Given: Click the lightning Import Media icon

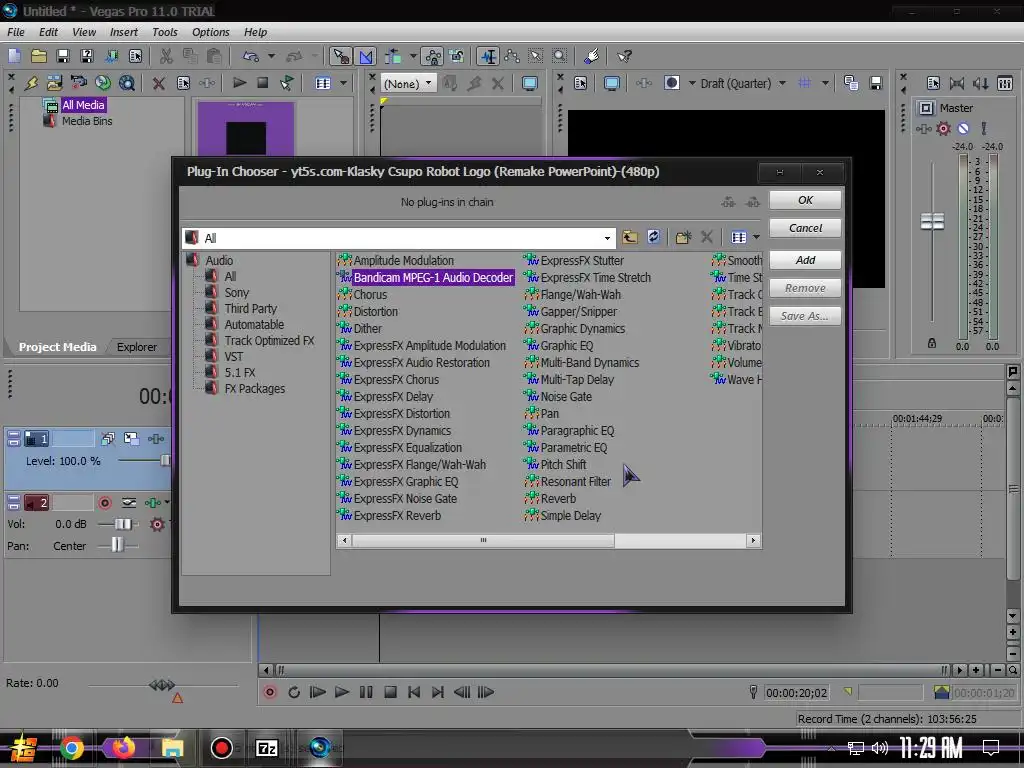Looking at the screenshot, I should point(31,83).
